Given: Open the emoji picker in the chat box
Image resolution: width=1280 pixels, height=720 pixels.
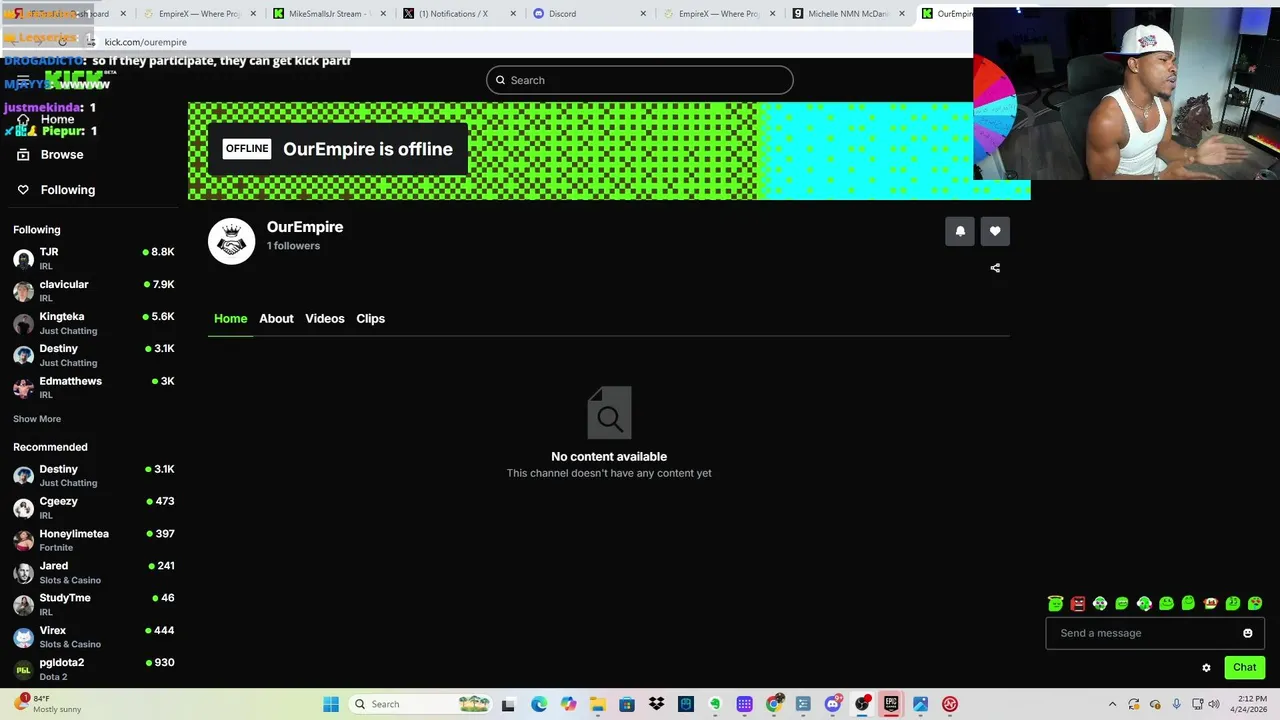Looking at the screenshot, I should (x=1248, y=633).
